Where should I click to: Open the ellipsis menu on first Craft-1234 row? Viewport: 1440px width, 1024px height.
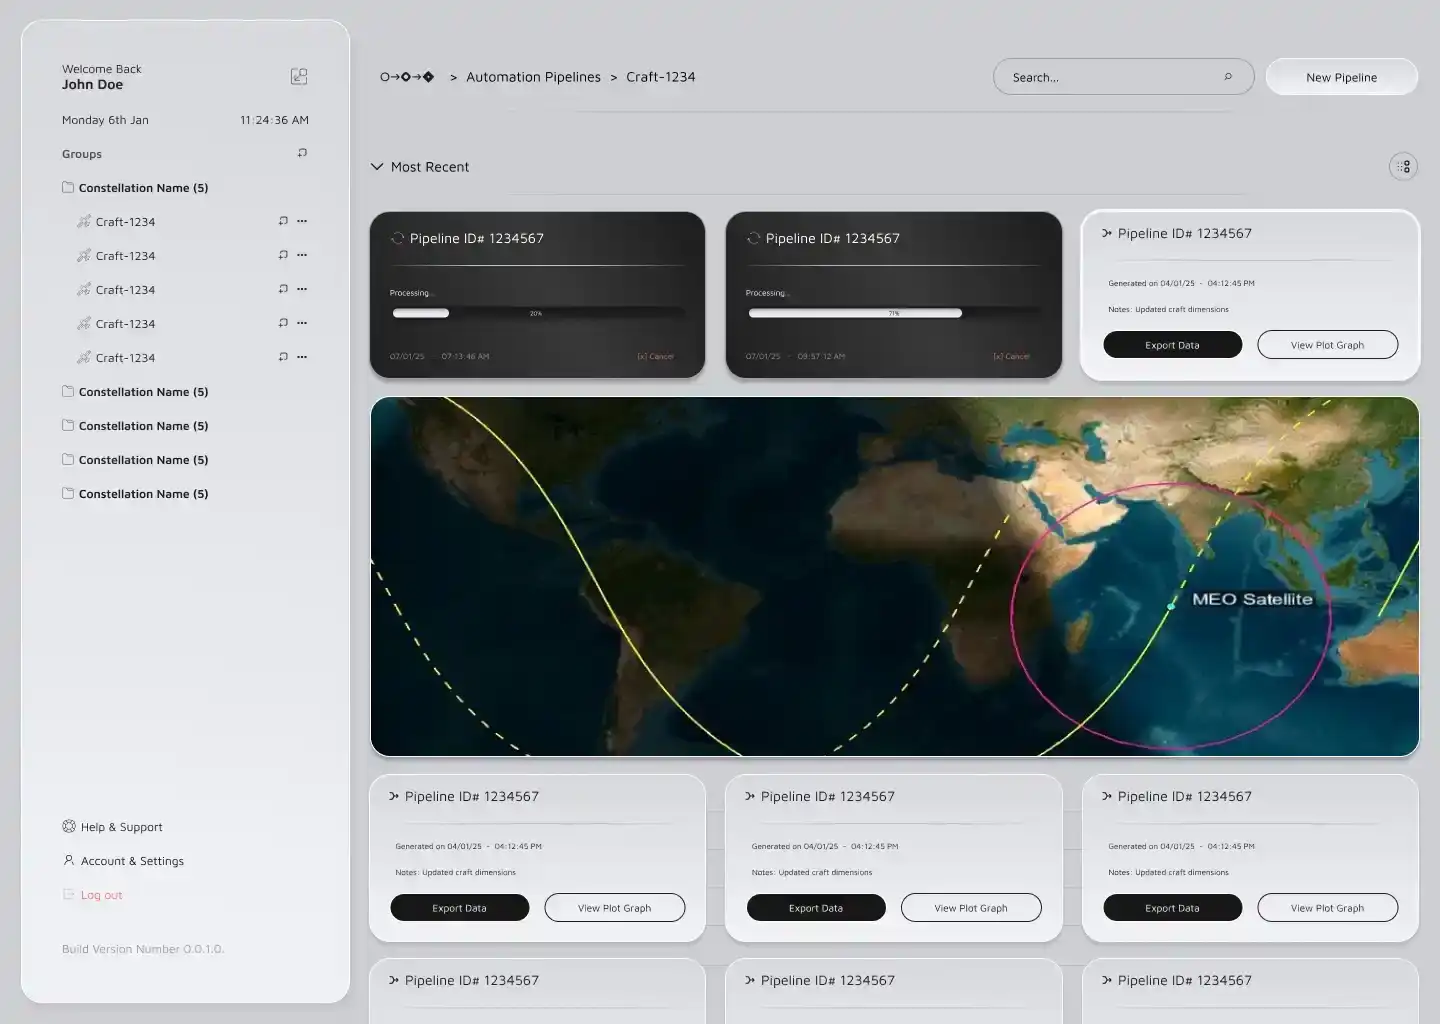pyautogui.click(x=302, y=221)
